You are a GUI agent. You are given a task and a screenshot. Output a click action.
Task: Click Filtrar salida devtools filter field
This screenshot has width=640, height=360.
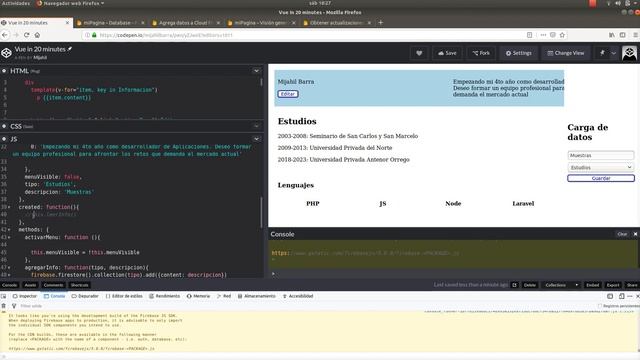[x=306, y=306]
